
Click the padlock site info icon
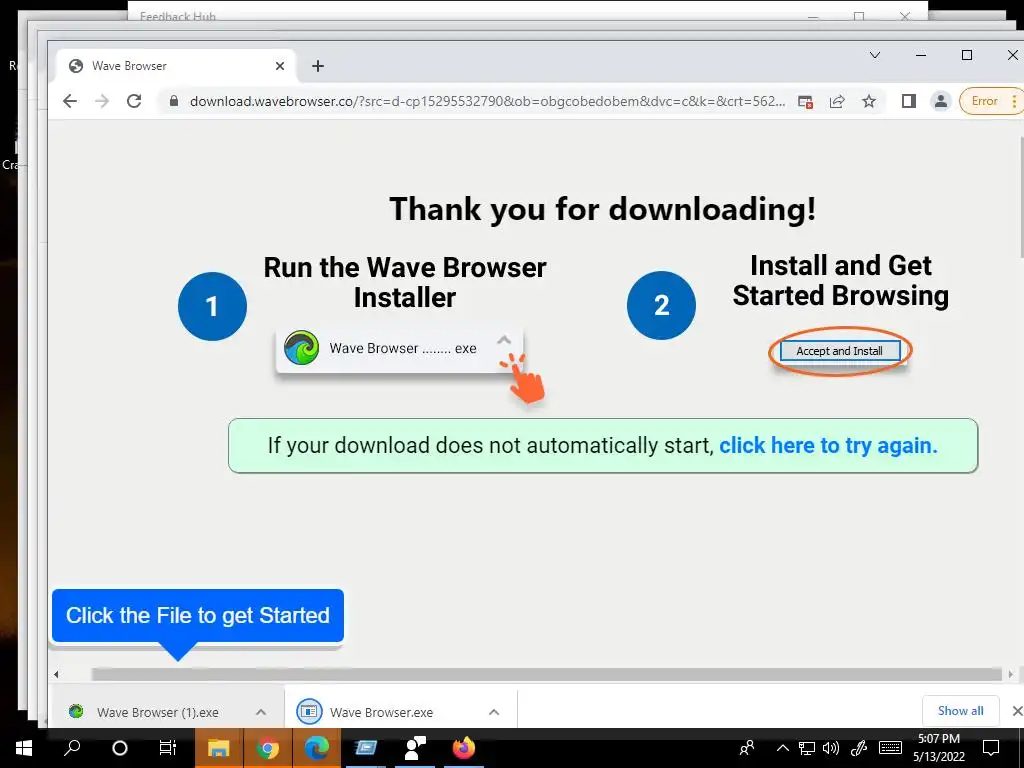coord(173,101)
